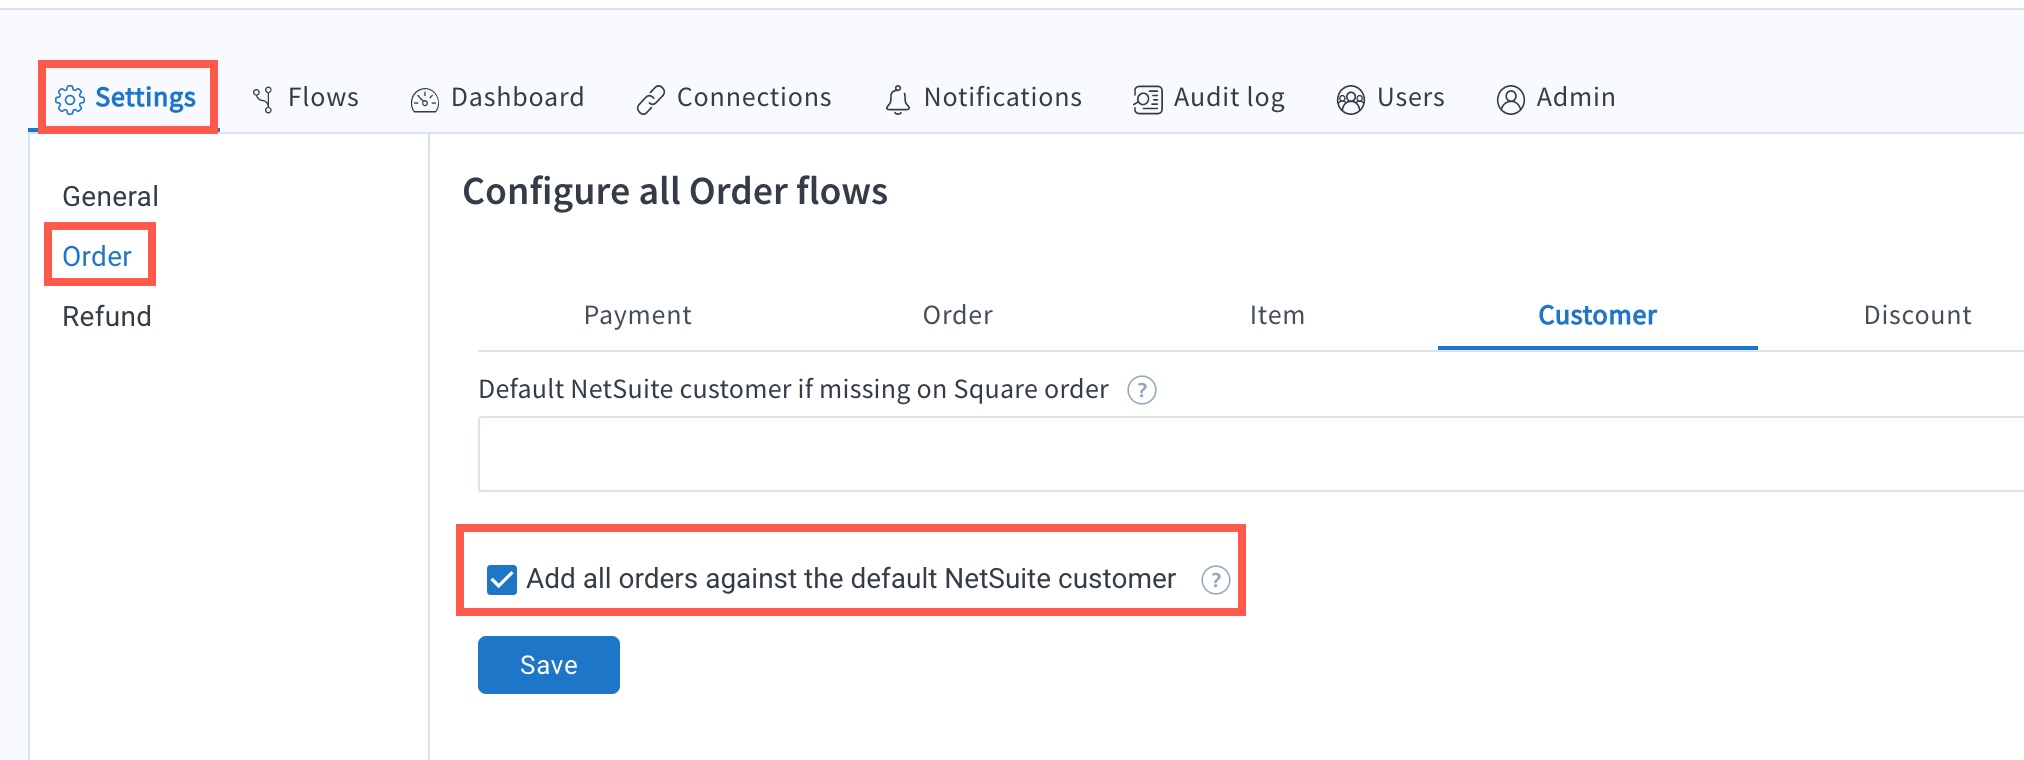Image resolution: width=2024 pixels, height=760 pixels.
Task: Click the Flows branch icon
Action: [263, 99]
